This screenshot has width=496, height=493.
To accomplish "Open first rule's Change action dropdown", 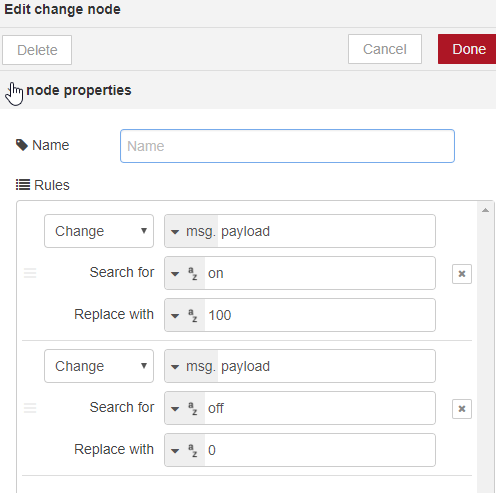I will (x=99, y=231).
